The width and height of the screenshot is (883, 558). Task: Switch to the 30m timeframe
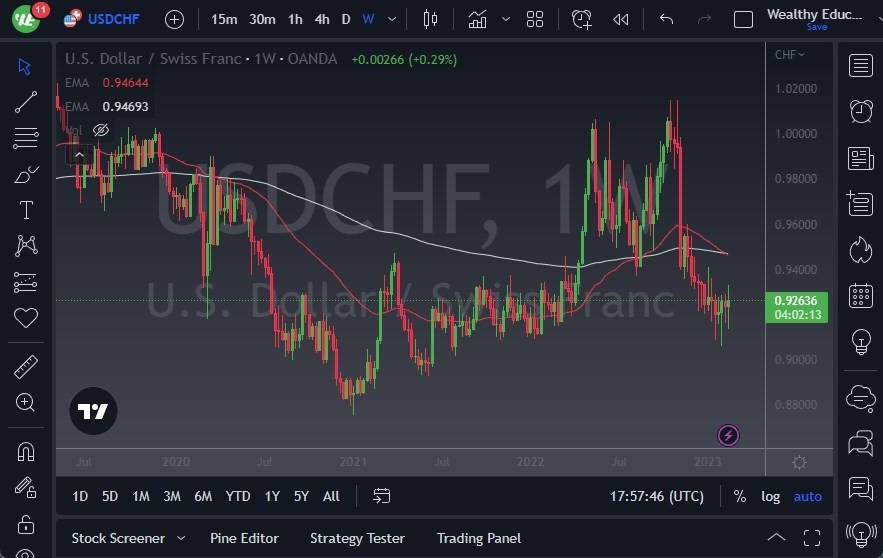262,20
